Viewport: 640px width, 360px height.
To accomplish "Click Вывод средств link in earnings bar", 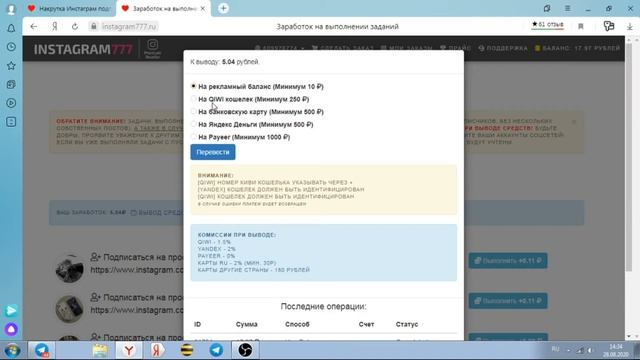I will click(x=157, y=213).
